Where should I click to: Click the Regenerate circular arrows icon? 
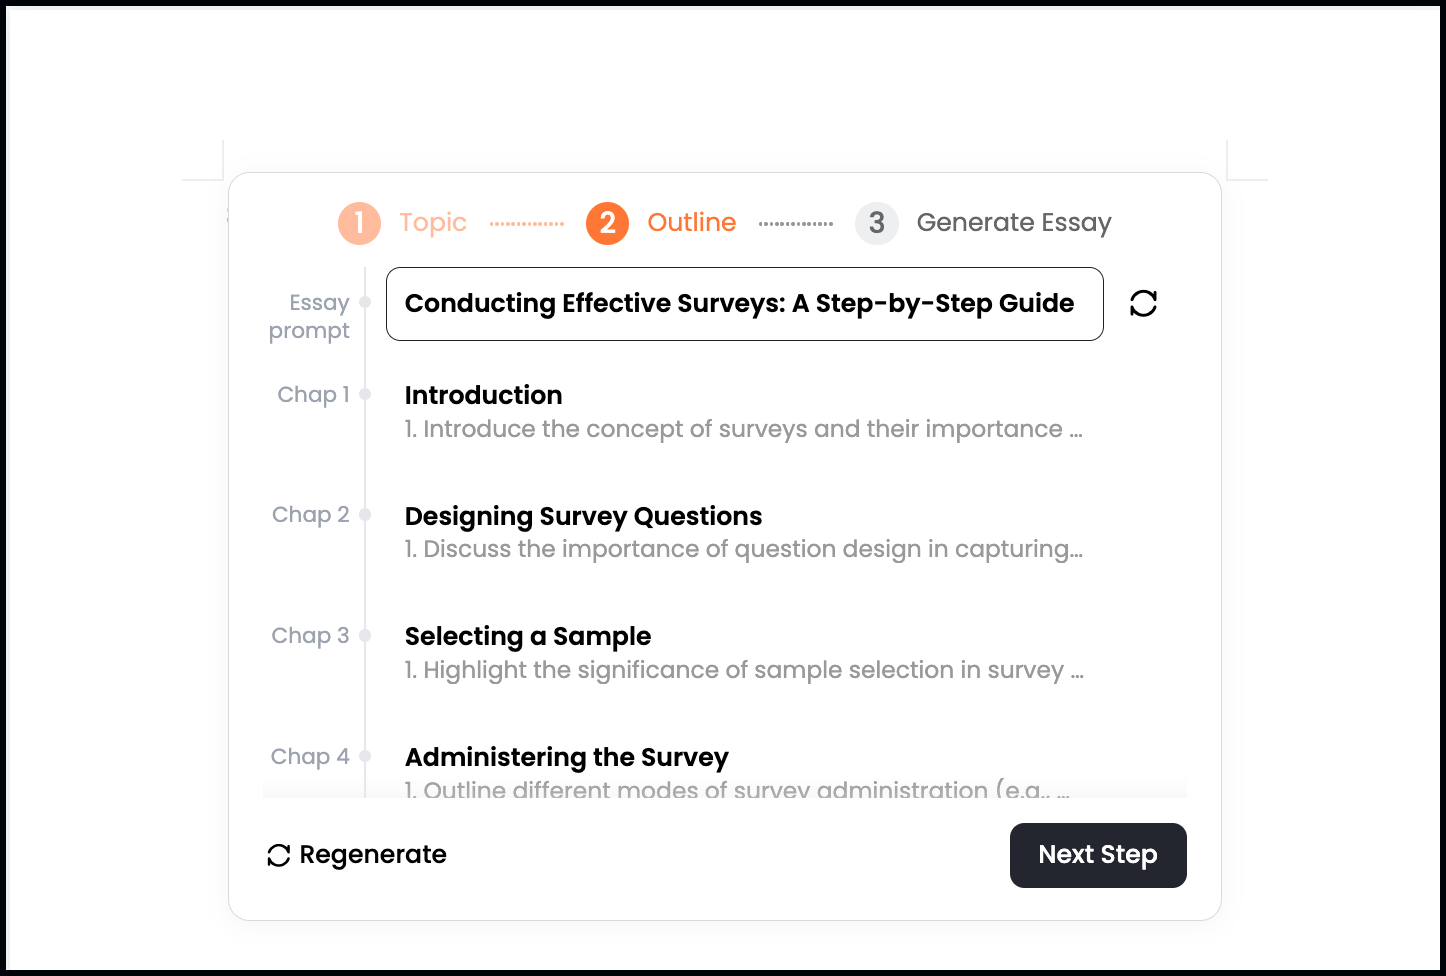279,855
